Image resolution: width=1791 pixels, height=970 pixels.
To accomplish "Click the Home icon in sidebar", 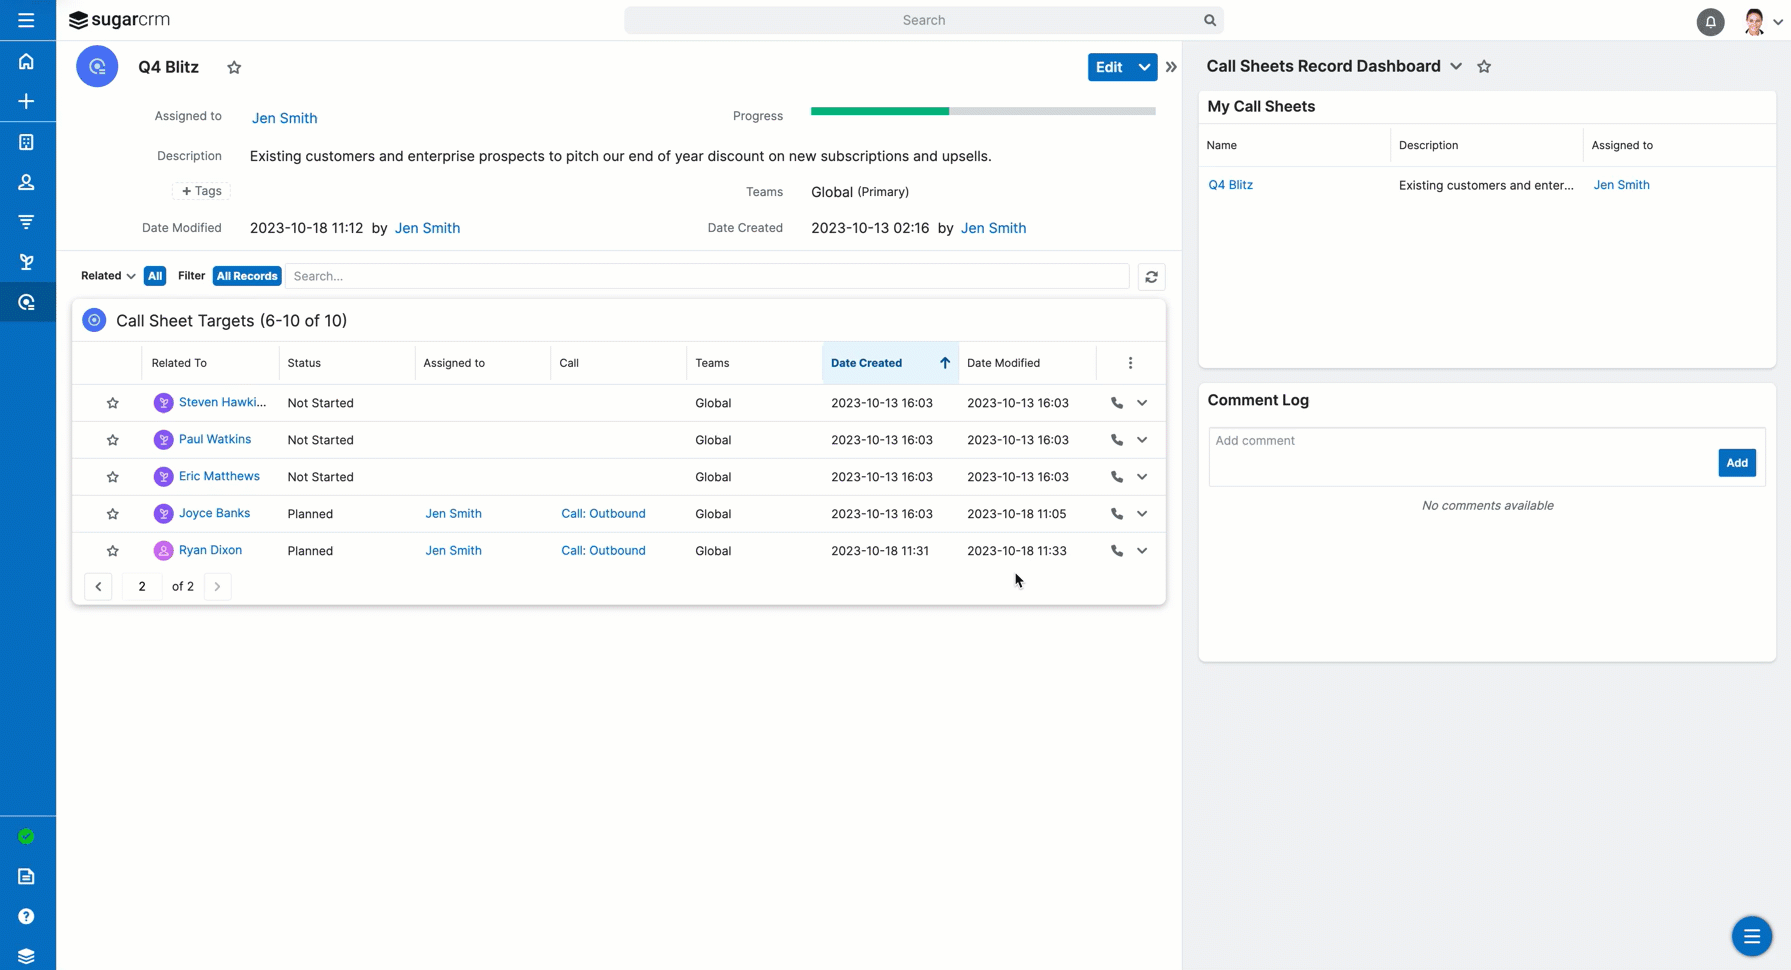I will coord(27,62).
